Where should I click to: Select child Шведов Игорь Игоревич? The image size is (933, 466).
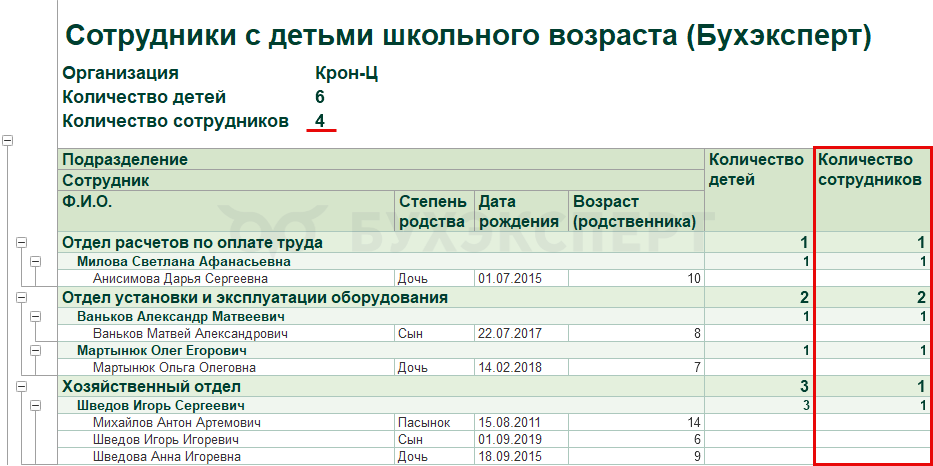tap(226, 440)
